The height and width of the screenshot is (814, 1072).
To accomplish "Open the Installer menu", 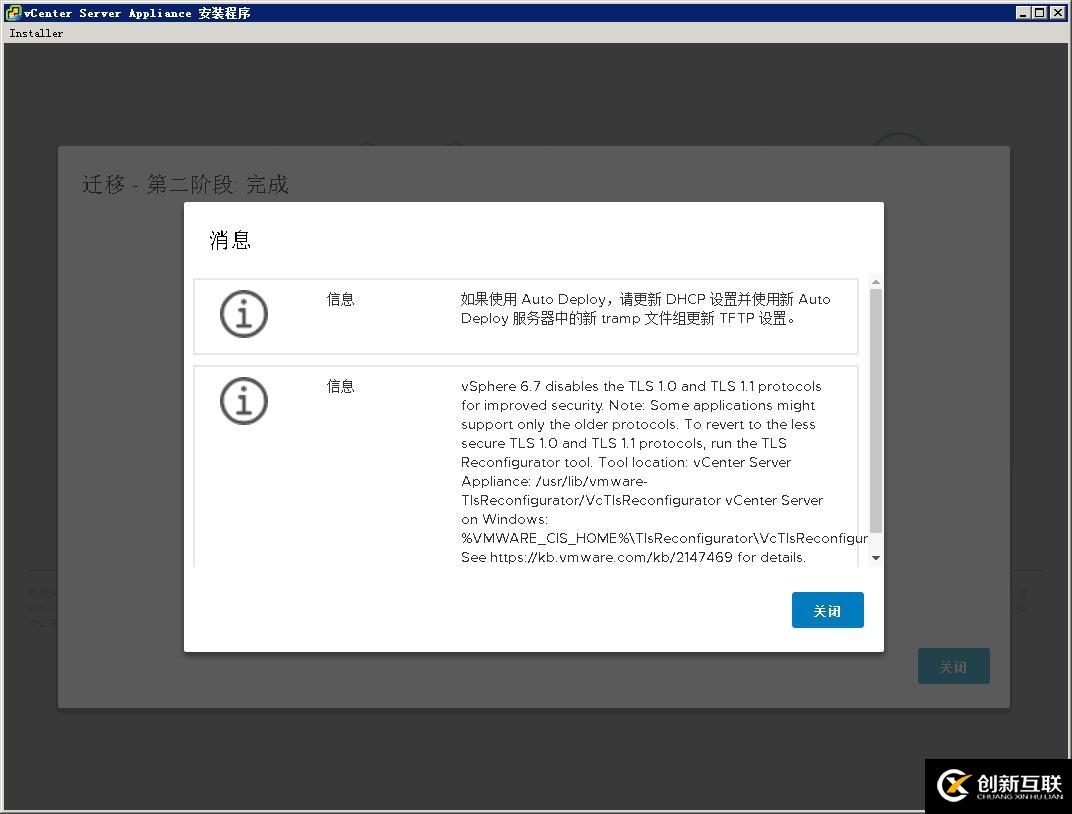I will (36, 33).
